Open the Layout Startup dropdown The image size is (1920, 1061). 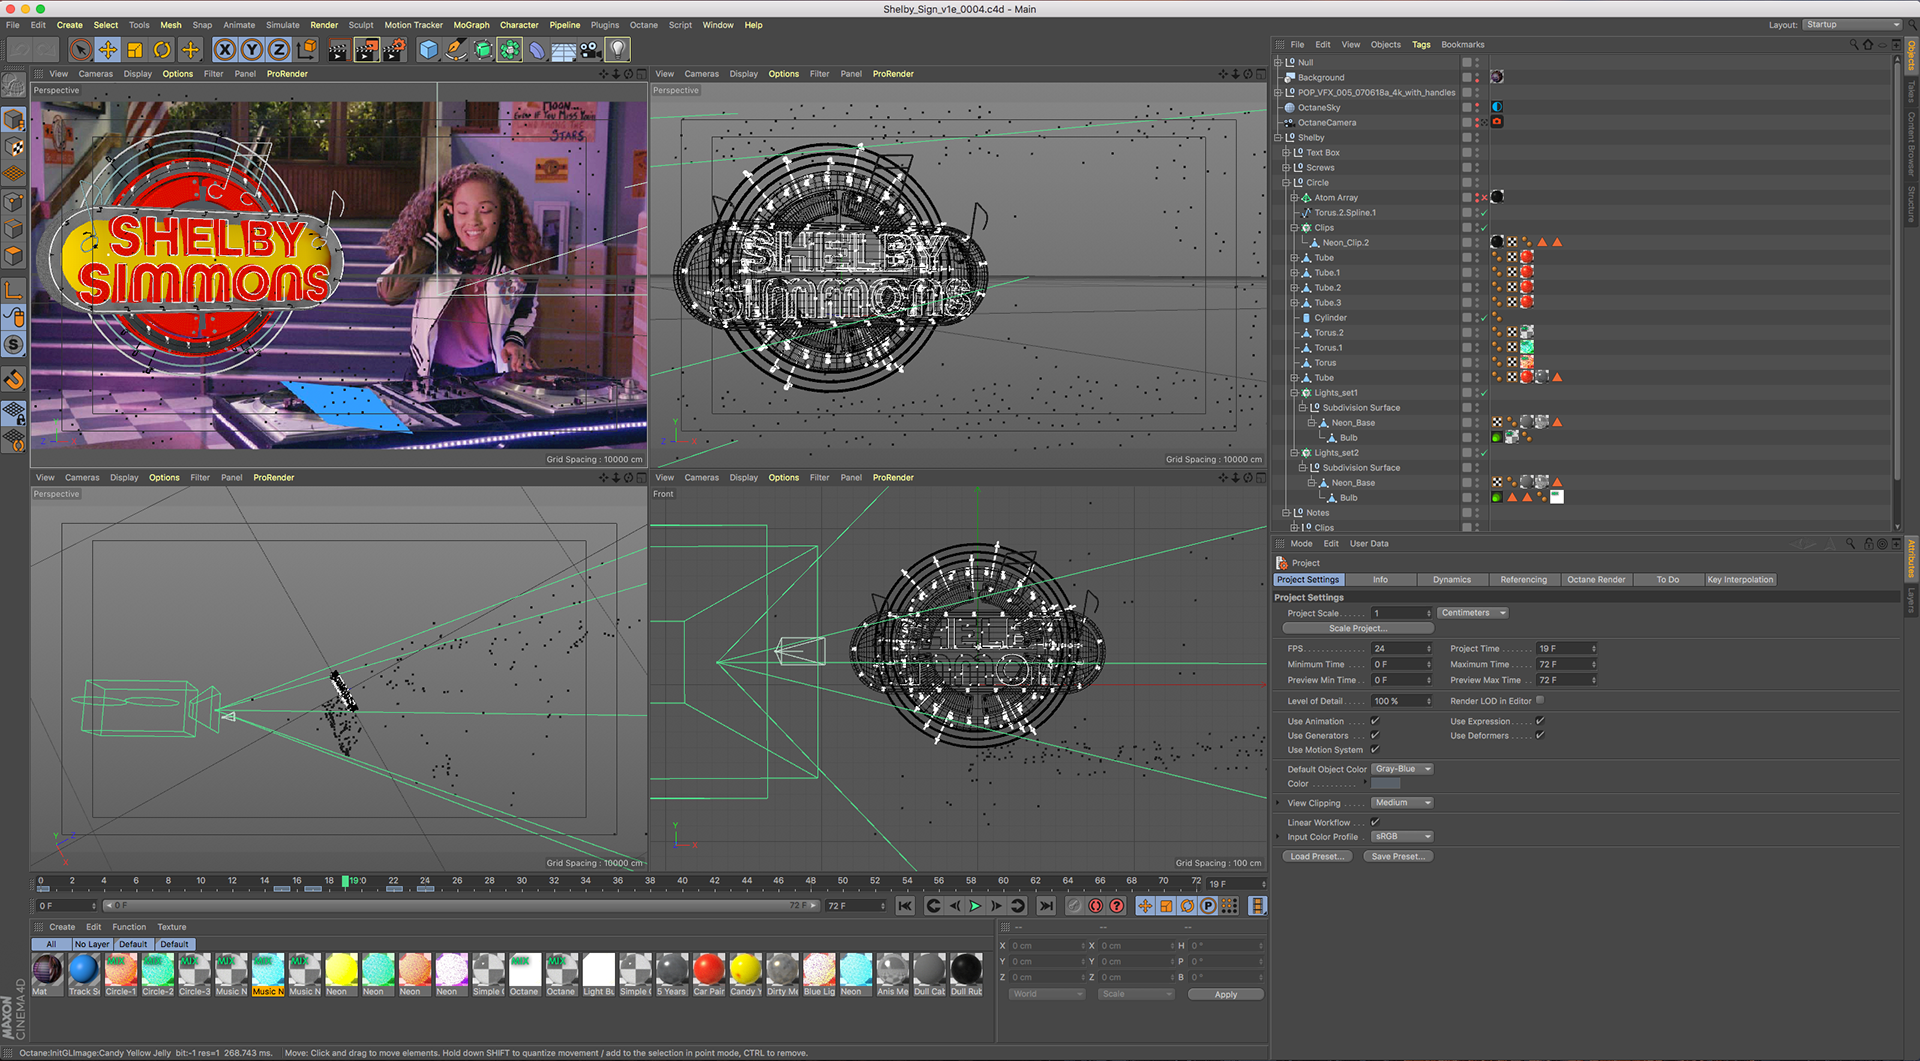click(x=1852, y=25)
